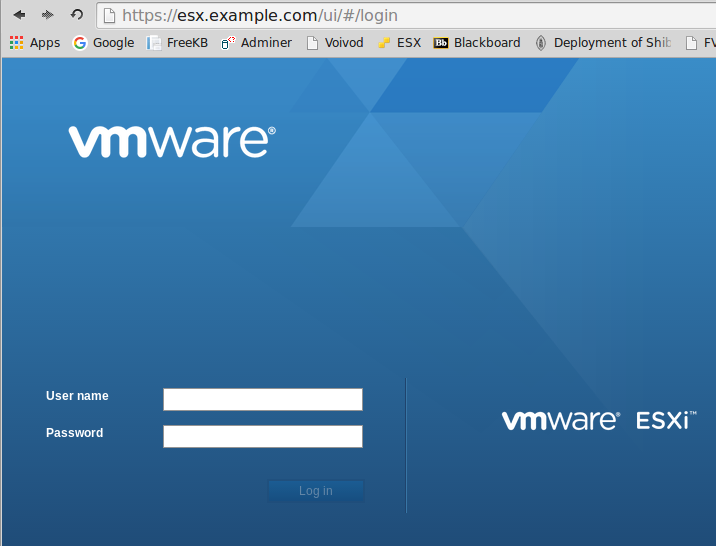
Task: Click the VMware ESXi logo
Action: click(599, 420)
